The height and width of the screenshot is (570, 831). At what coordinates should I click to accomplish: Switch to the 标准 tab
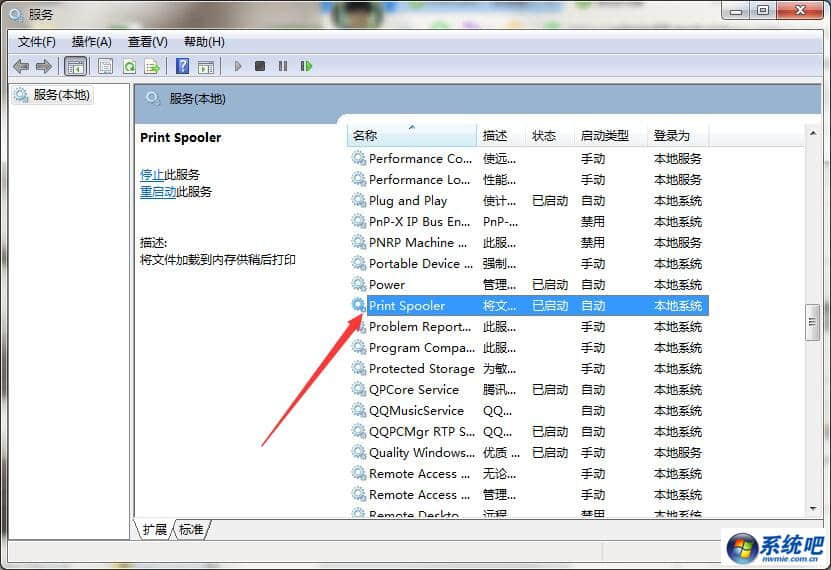point(191,529)
